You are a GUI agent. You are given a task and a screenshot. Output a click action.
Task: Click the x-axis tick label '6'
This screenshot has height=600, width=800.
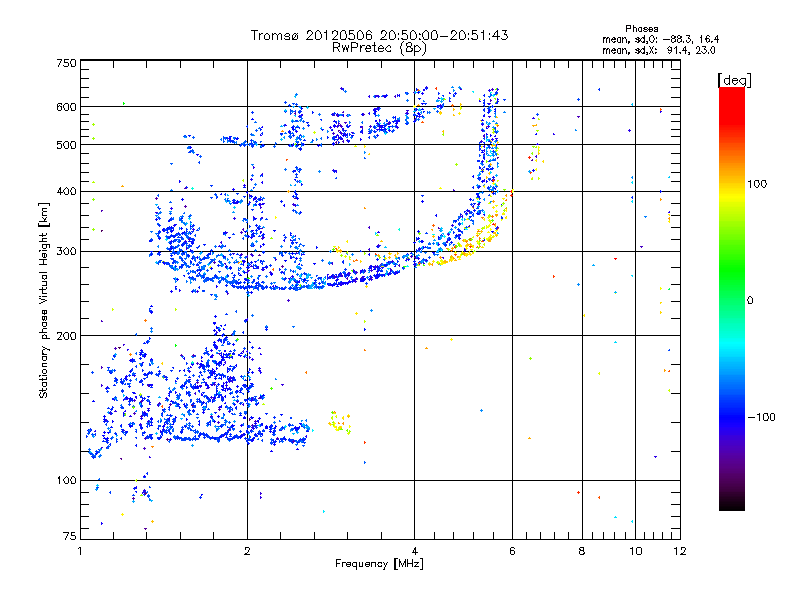(x=512, y=551)
